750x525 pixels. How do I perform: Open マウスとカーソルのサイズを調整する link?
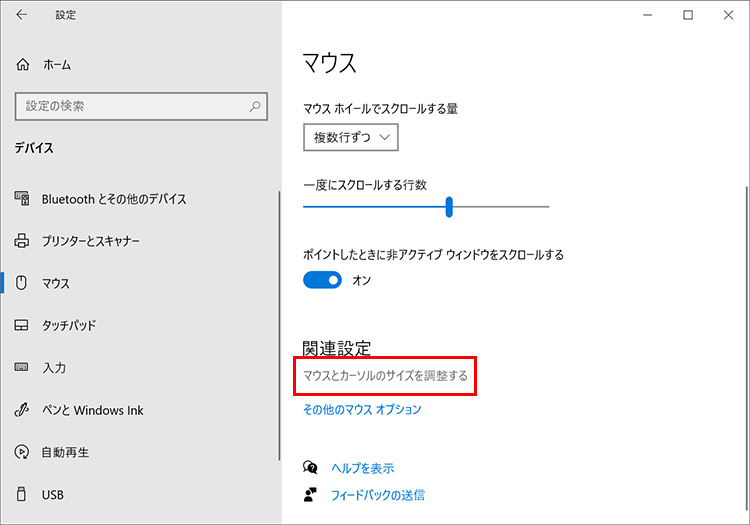pos(386,376)
